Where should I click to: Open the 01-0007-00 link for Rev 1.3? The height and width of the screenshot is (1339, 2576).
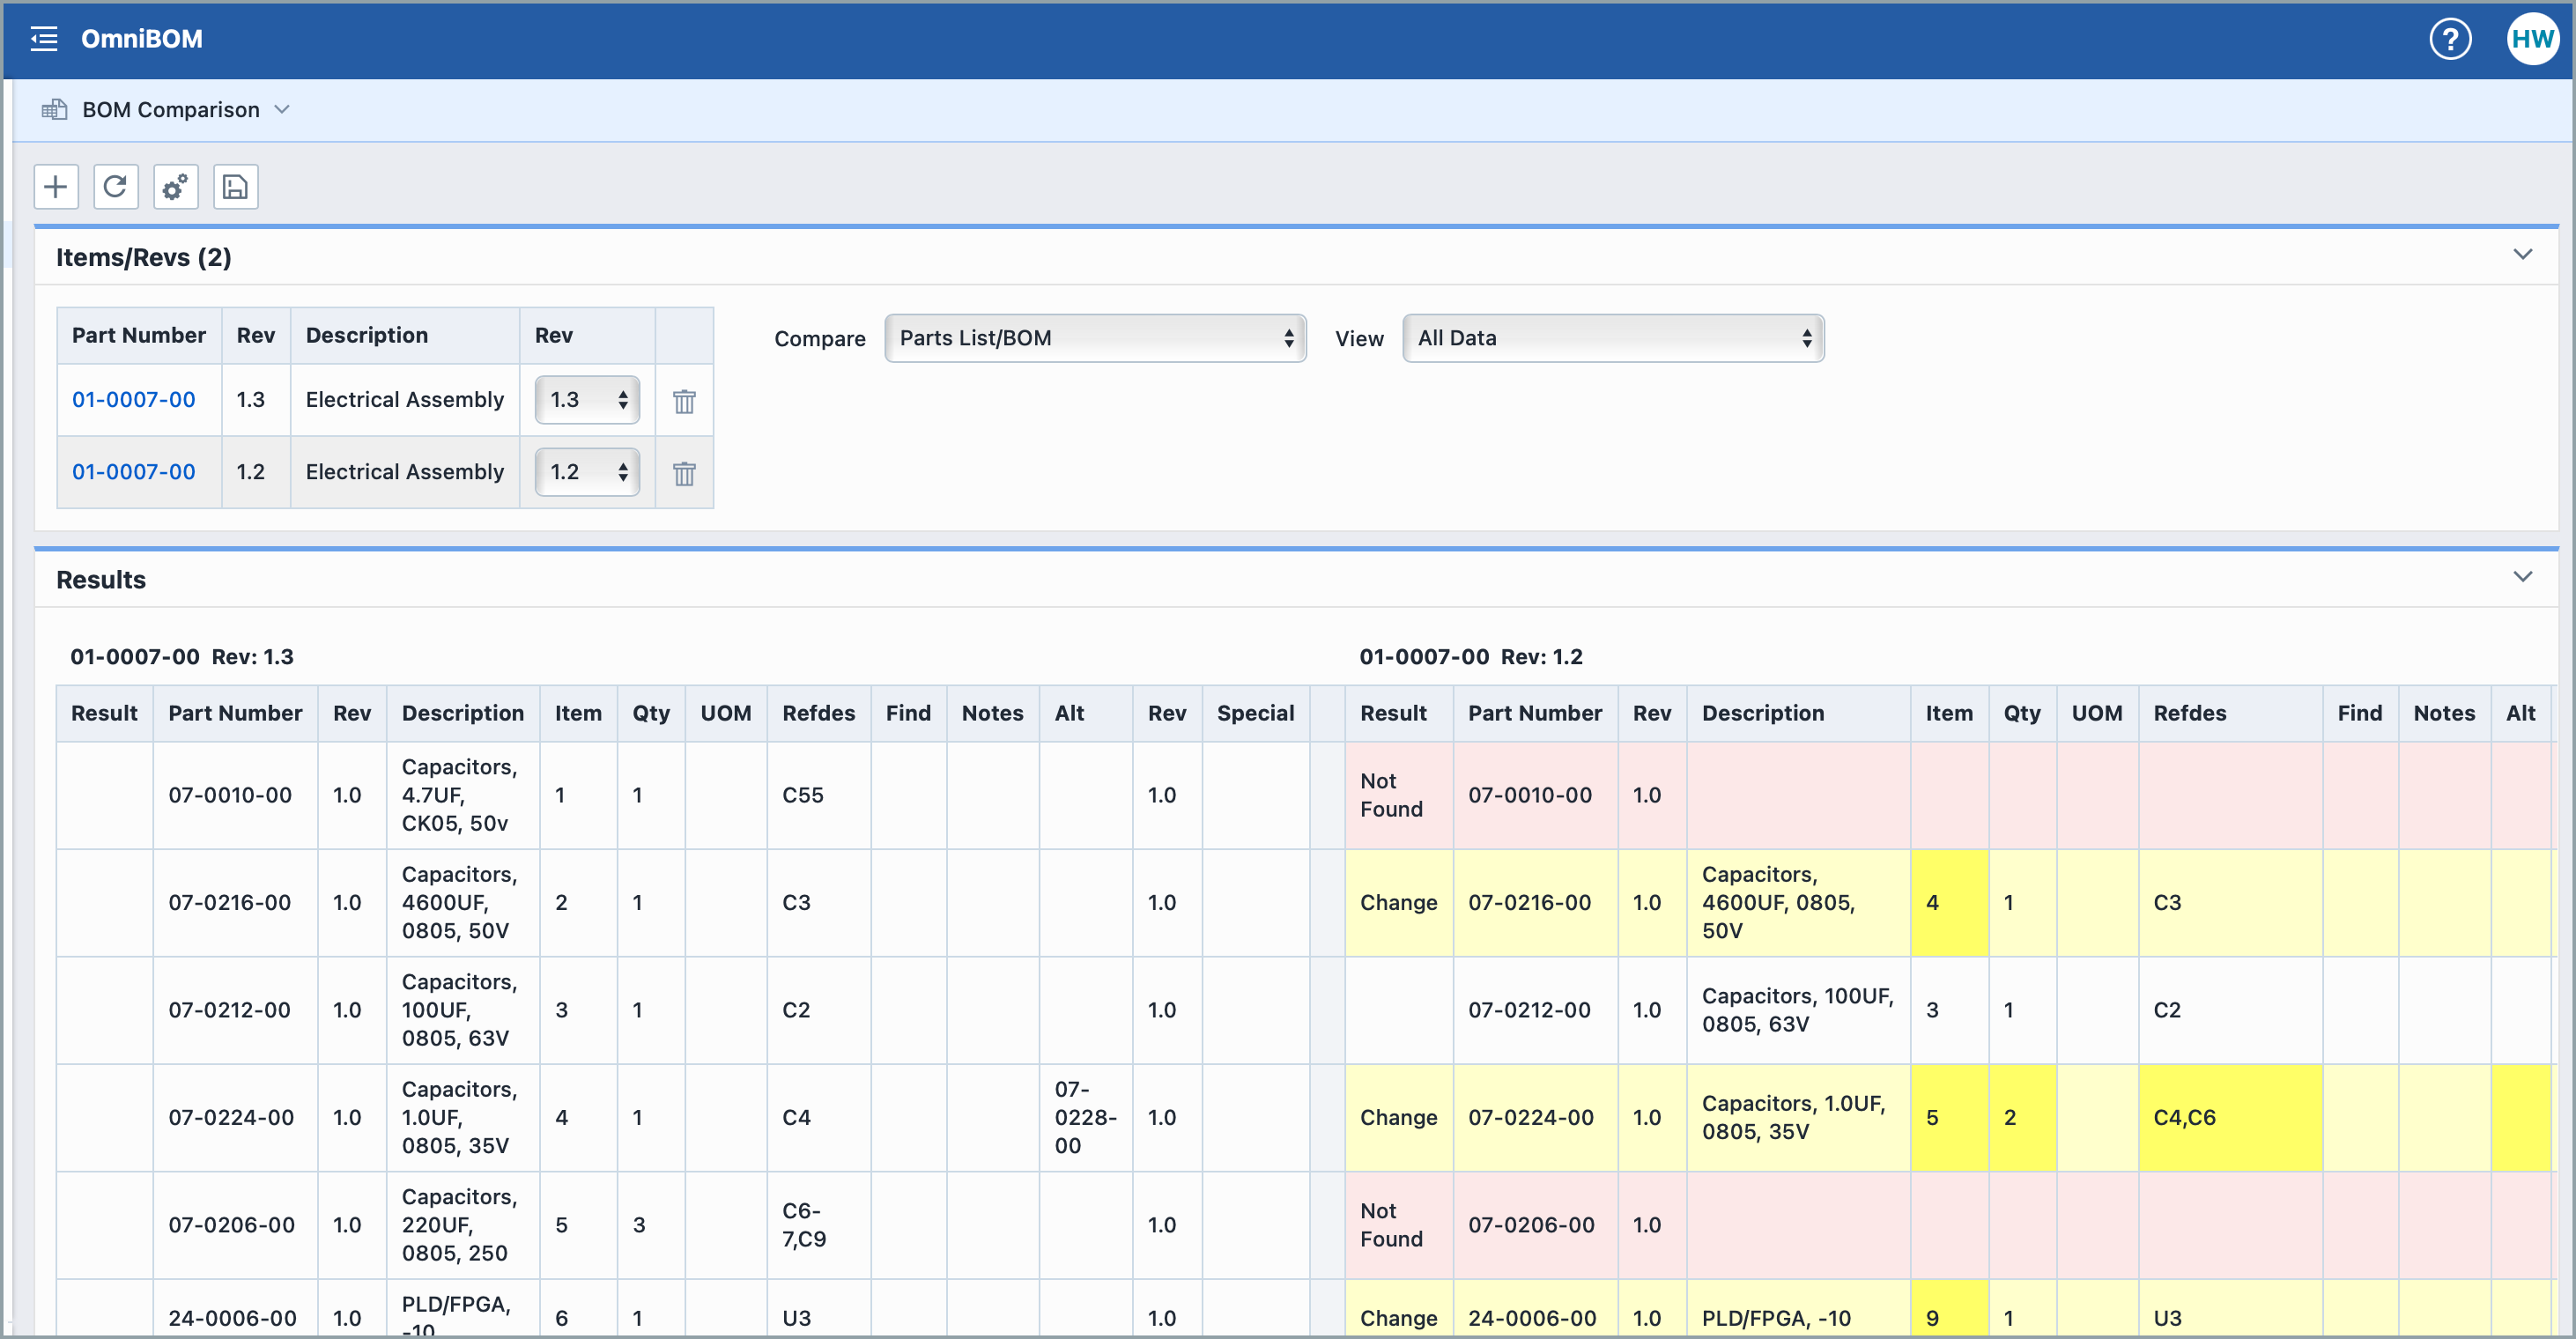pos(134,400)
